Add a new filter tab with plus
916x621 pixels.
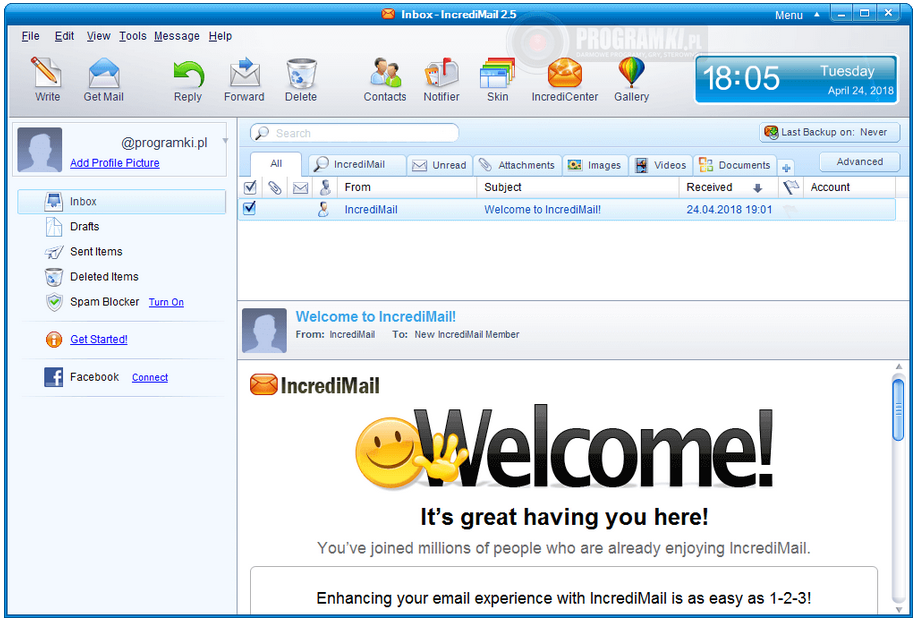pos(786,168)
